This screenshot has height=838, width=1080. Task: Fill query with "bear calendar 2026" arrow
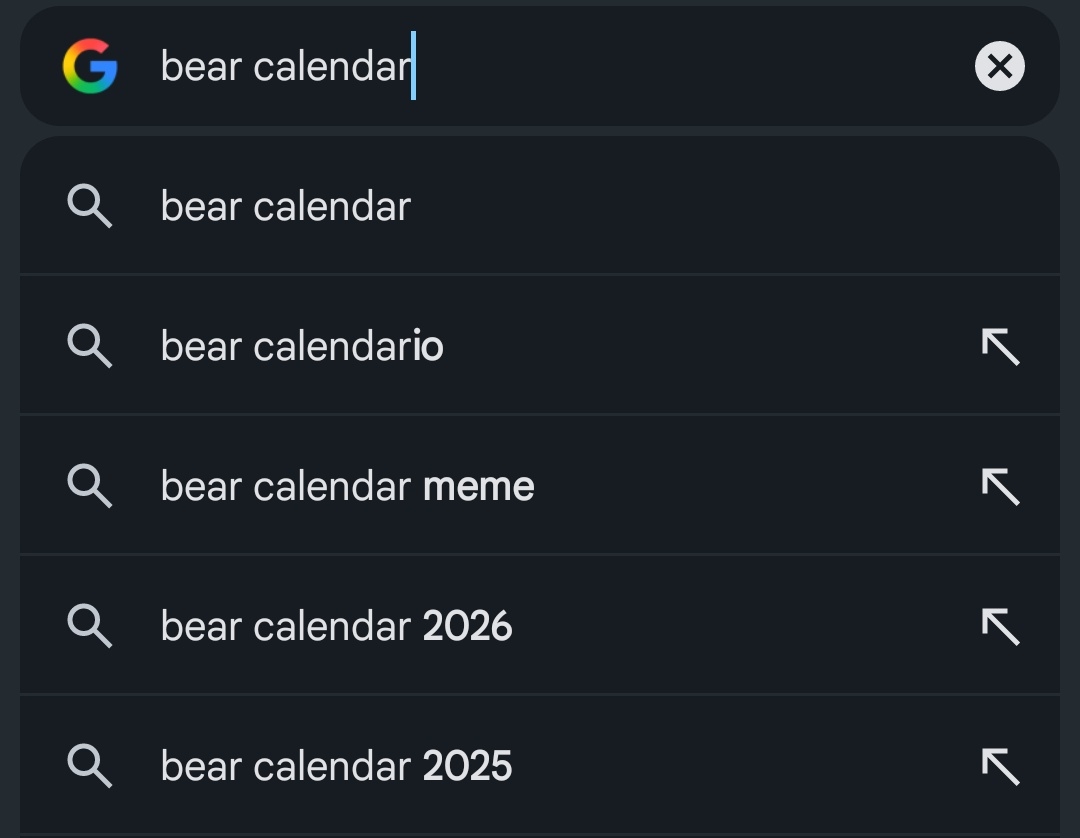(999, 627)
